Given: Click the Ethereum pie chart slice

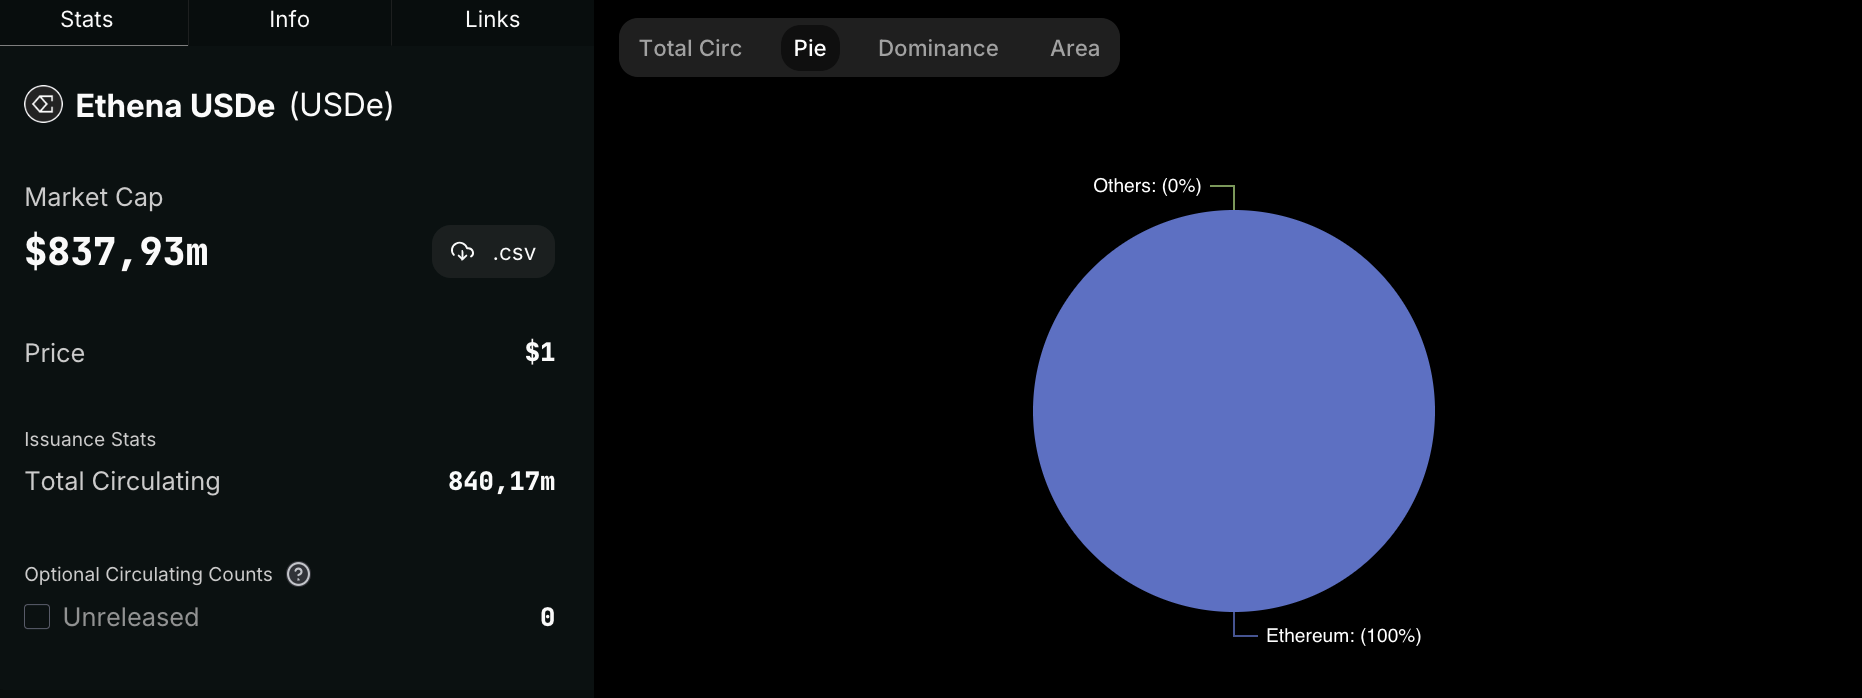Looking at the screenshot, I should pyautogui.click(x=1234, y=411).
